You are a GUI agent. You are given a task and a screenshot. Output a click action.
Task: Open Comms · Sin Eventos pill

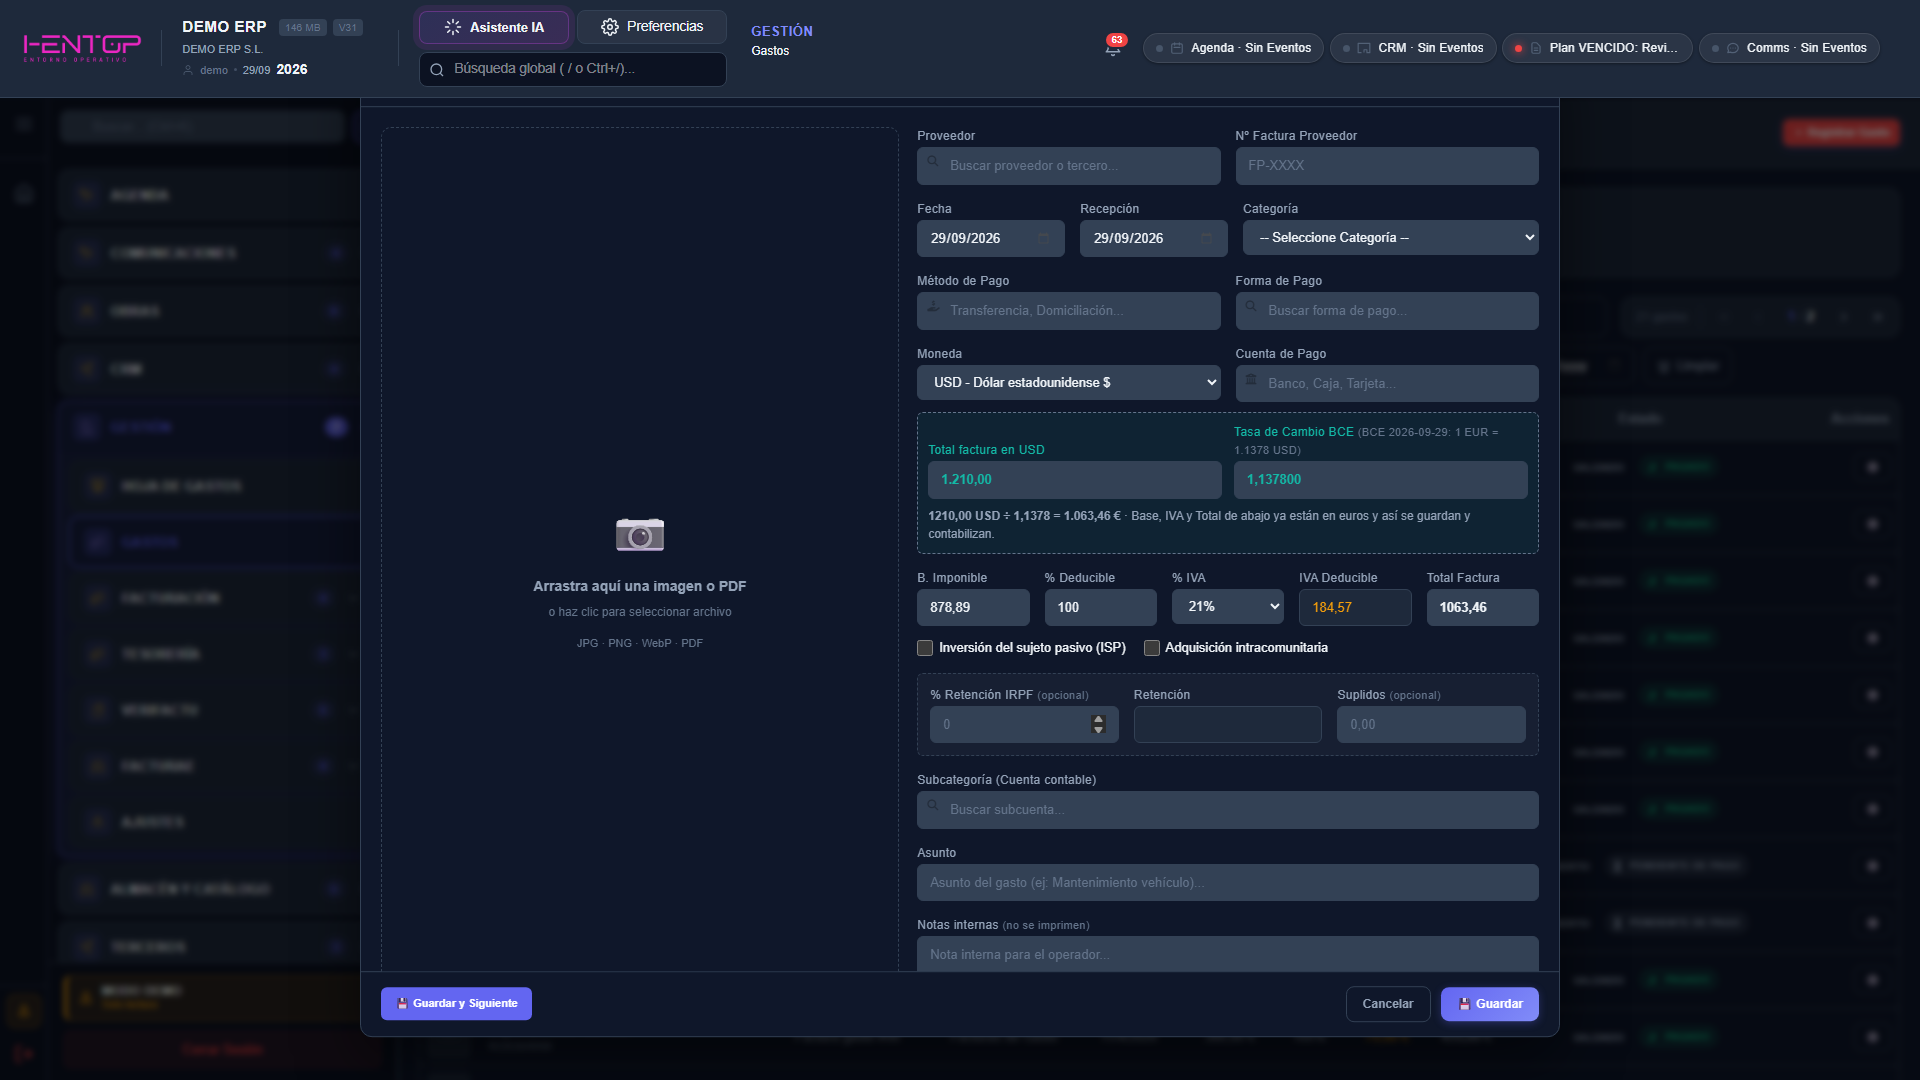pyautogui.click(x=1790, y=48)
